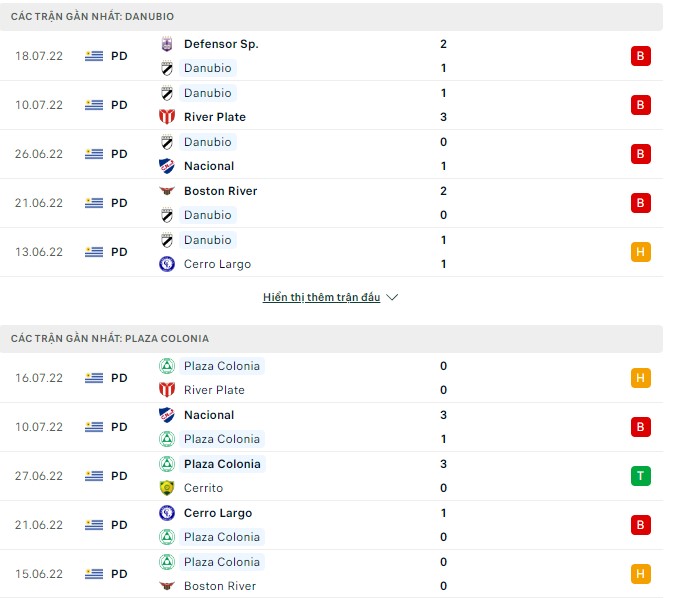Click 'Hiển thị thêm trận đấu' link
Screen dimensions: 673x598
pyautogui.click(x=321, y=298)
